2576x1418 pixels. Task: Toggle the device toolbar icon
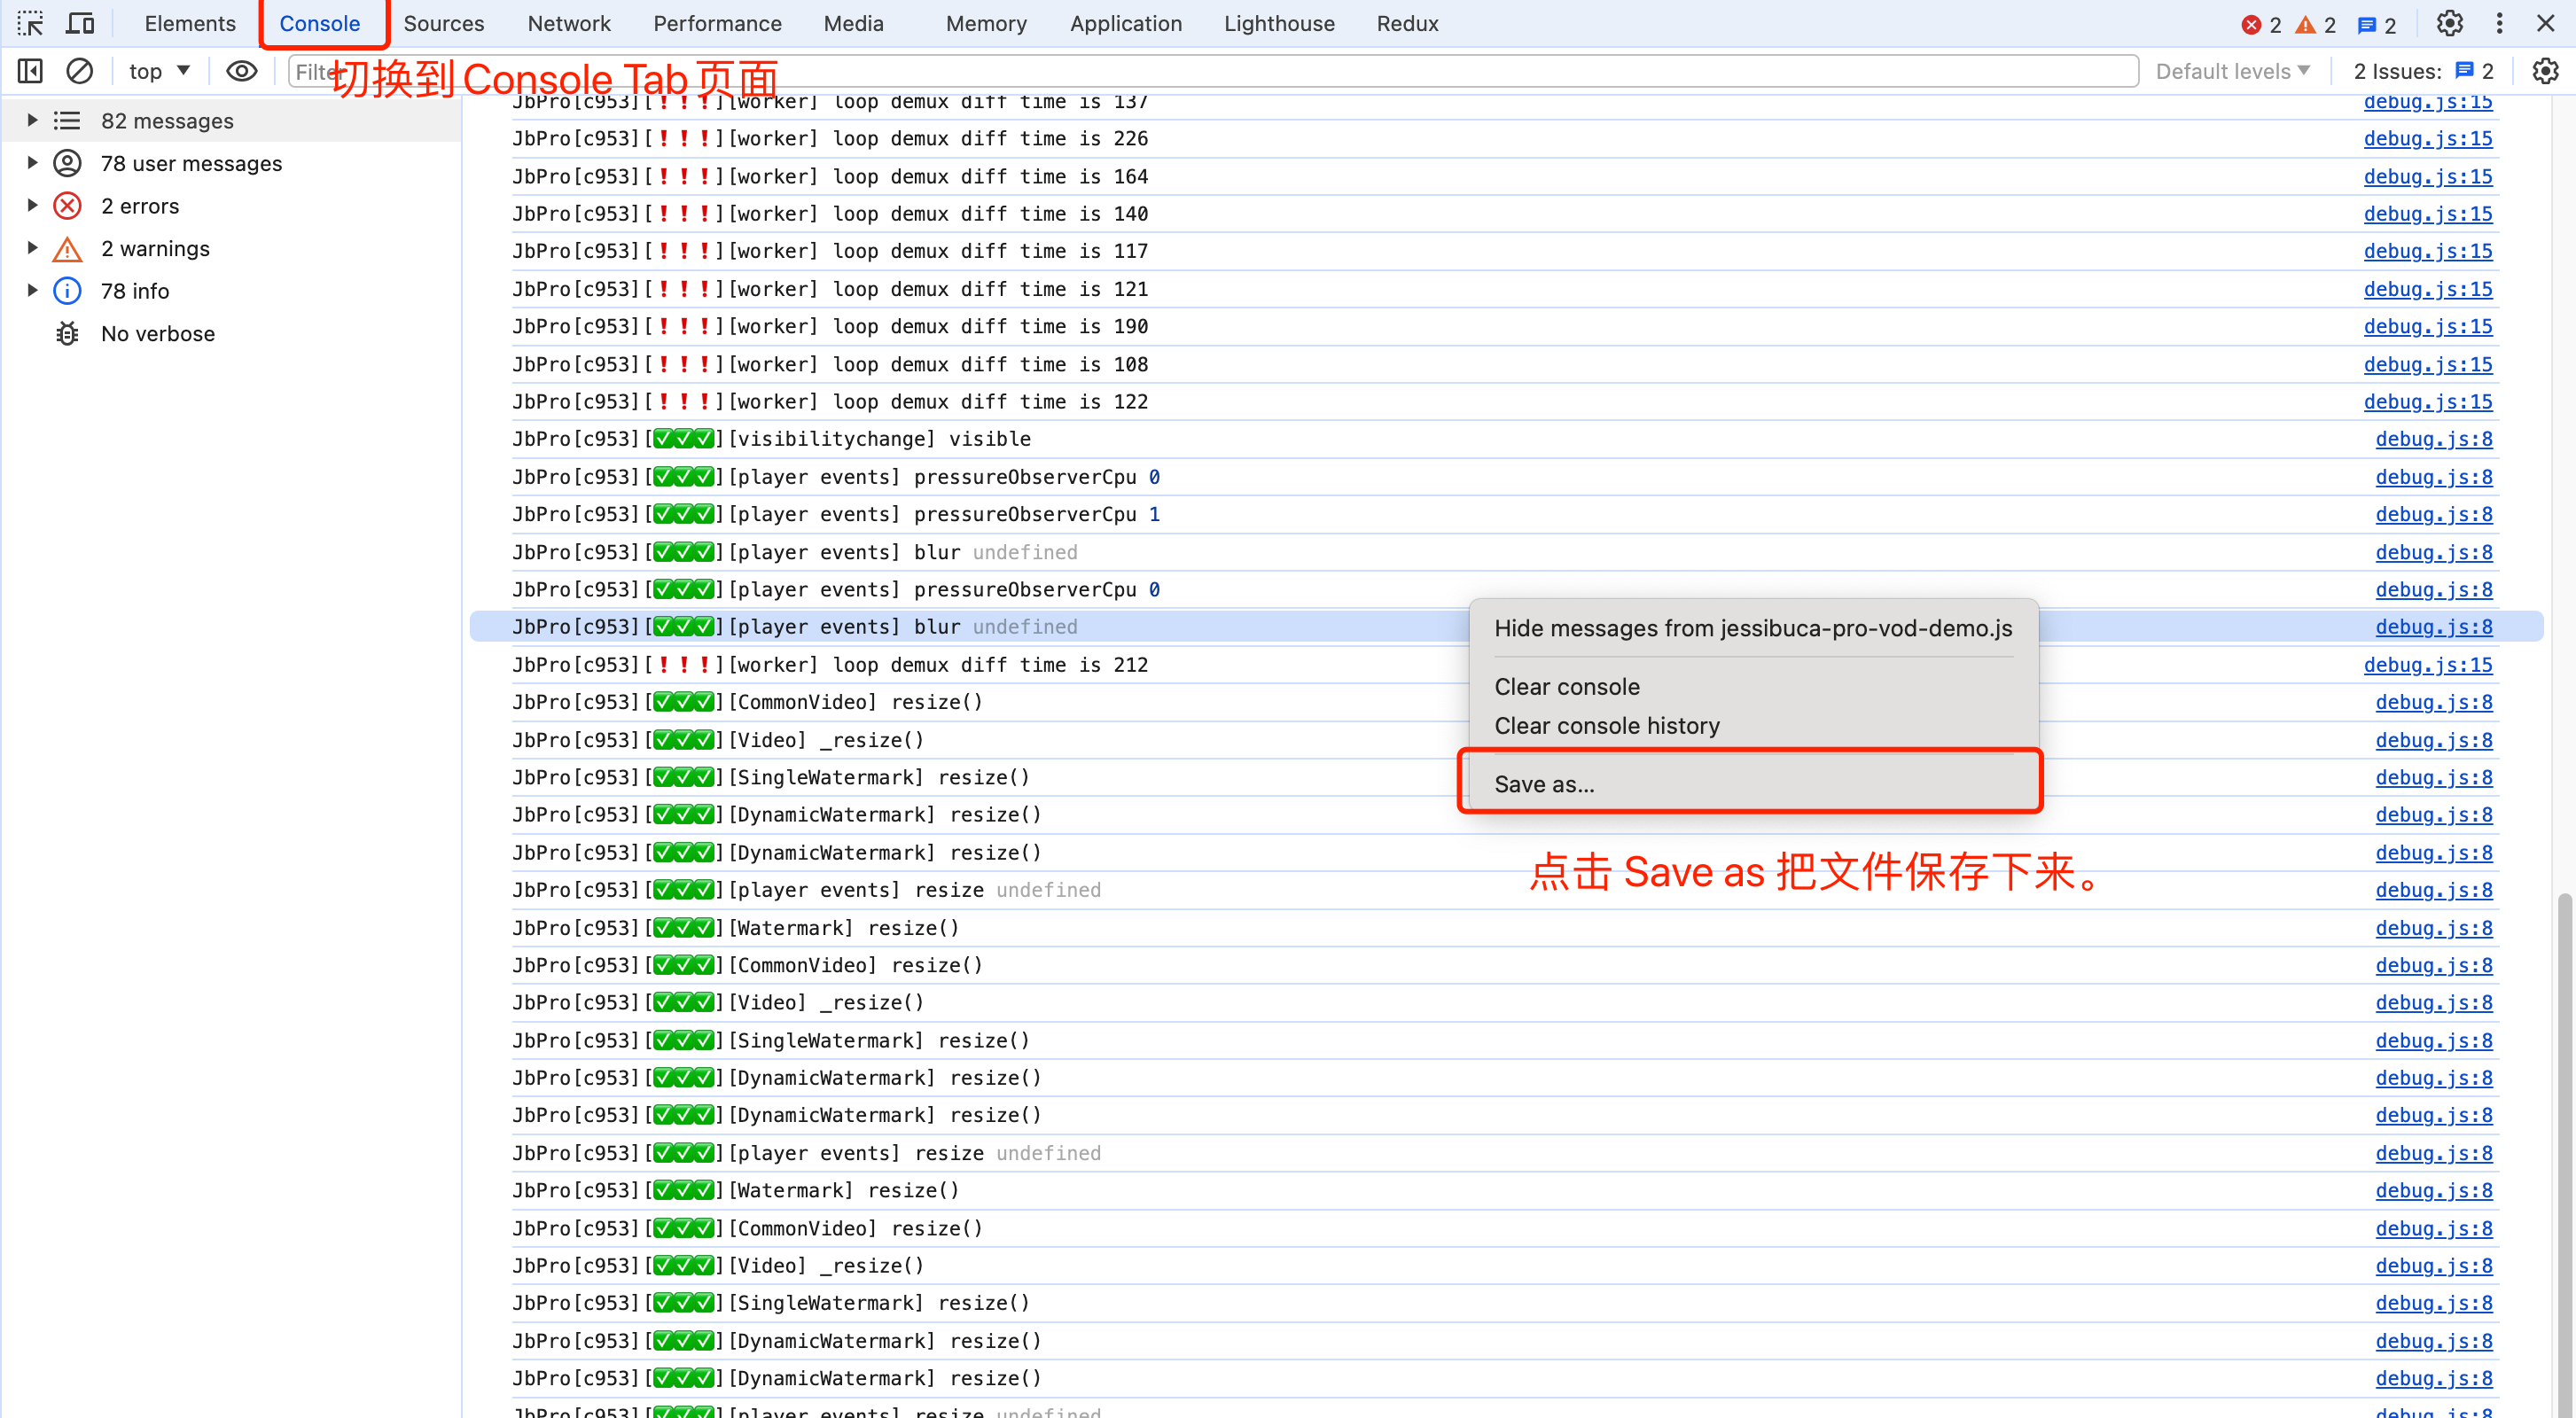(80, 23)
